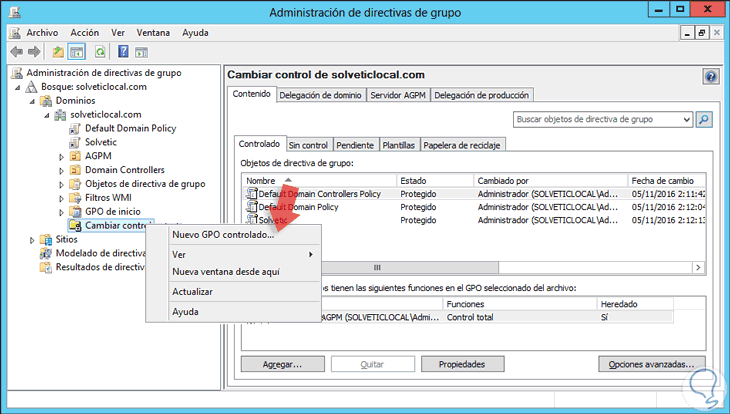Click the Up one level folder icon

tap(58, 52)
